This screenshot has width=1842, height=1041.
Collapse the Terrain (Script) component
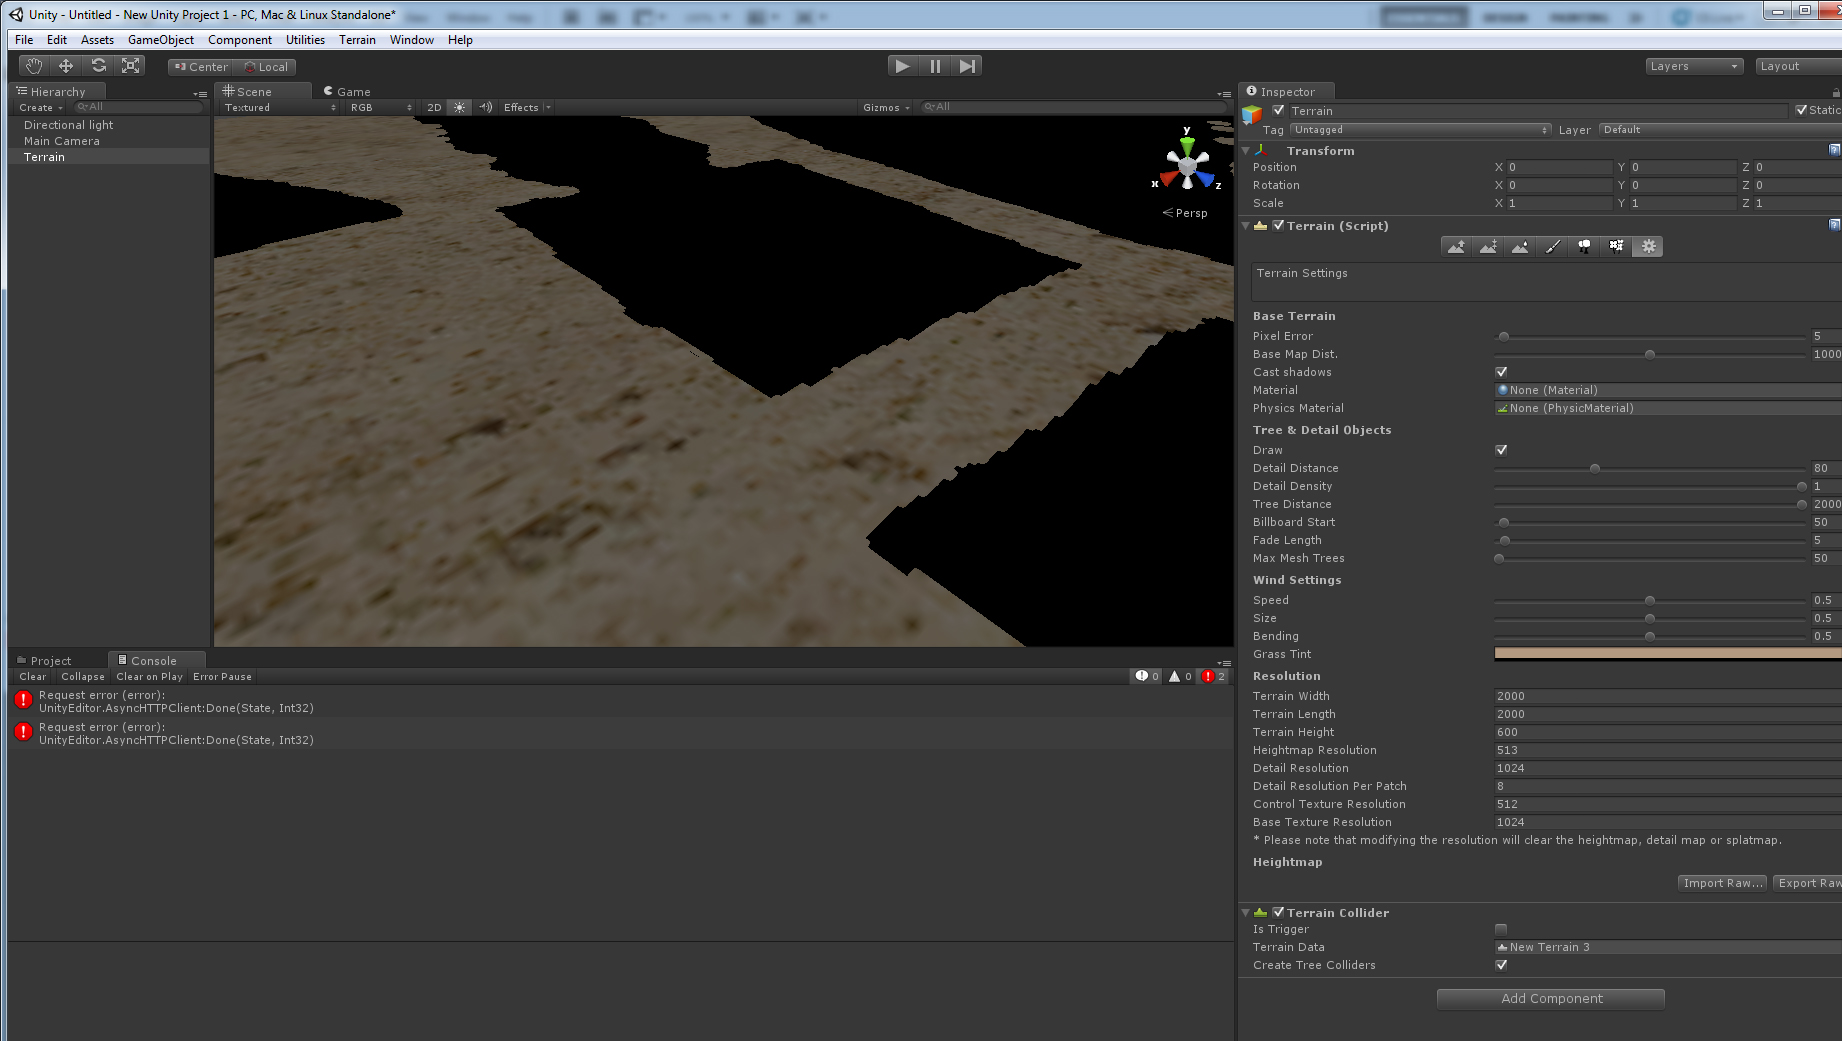click(1246, 226)
